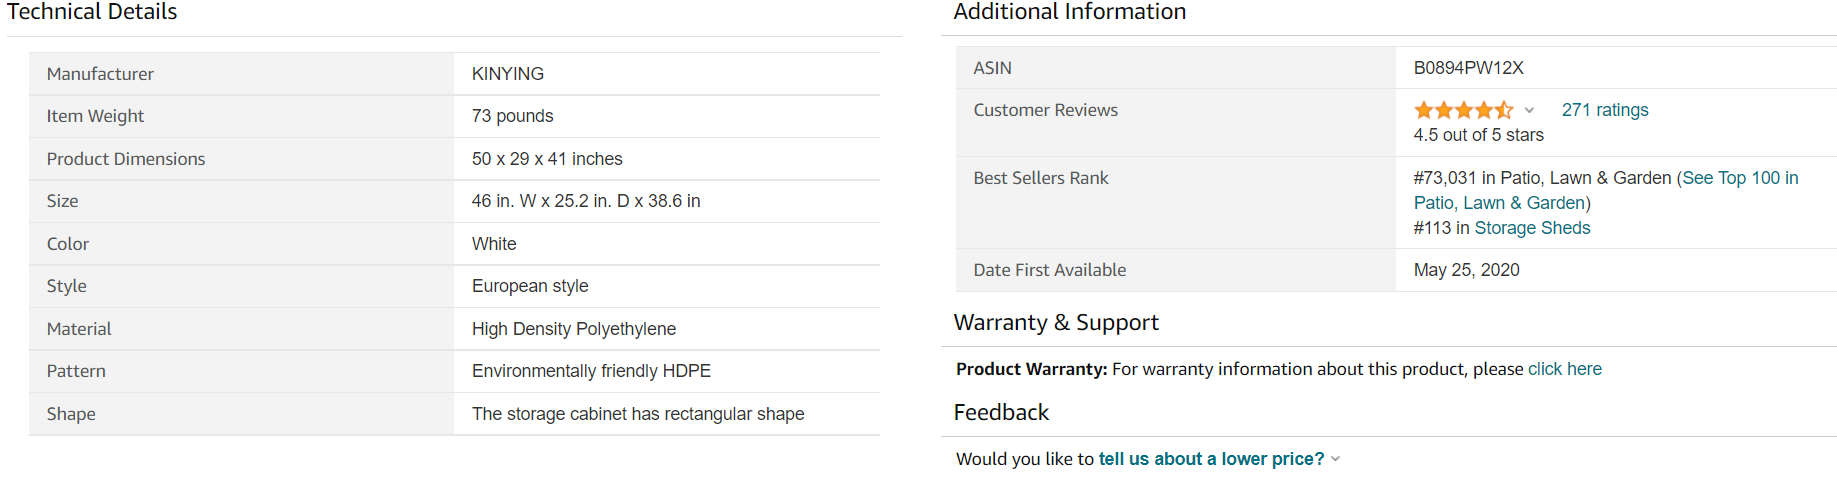Click the High Density Polyethylene material value
This screenshot has height=498, width=1837.
[574, 329]
